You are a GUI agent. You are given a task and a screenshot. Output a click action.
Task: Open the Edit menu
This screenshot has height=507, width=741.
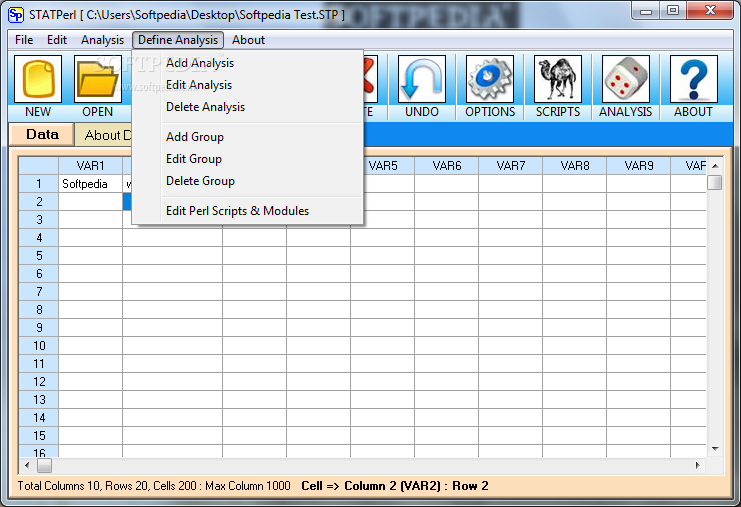point(57,40)
